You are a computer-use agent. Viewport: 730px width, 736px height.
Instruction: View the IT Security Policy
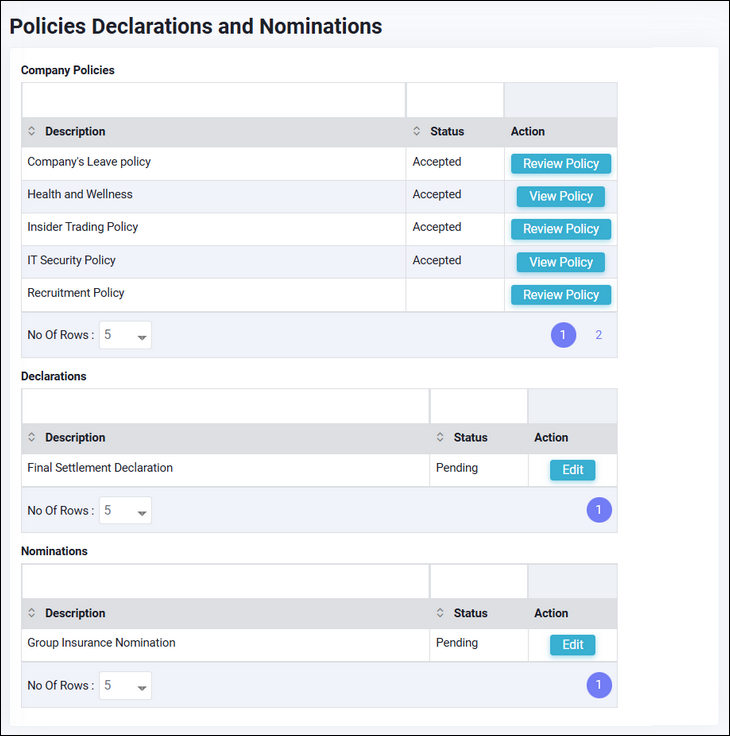(x=560, y=262)
